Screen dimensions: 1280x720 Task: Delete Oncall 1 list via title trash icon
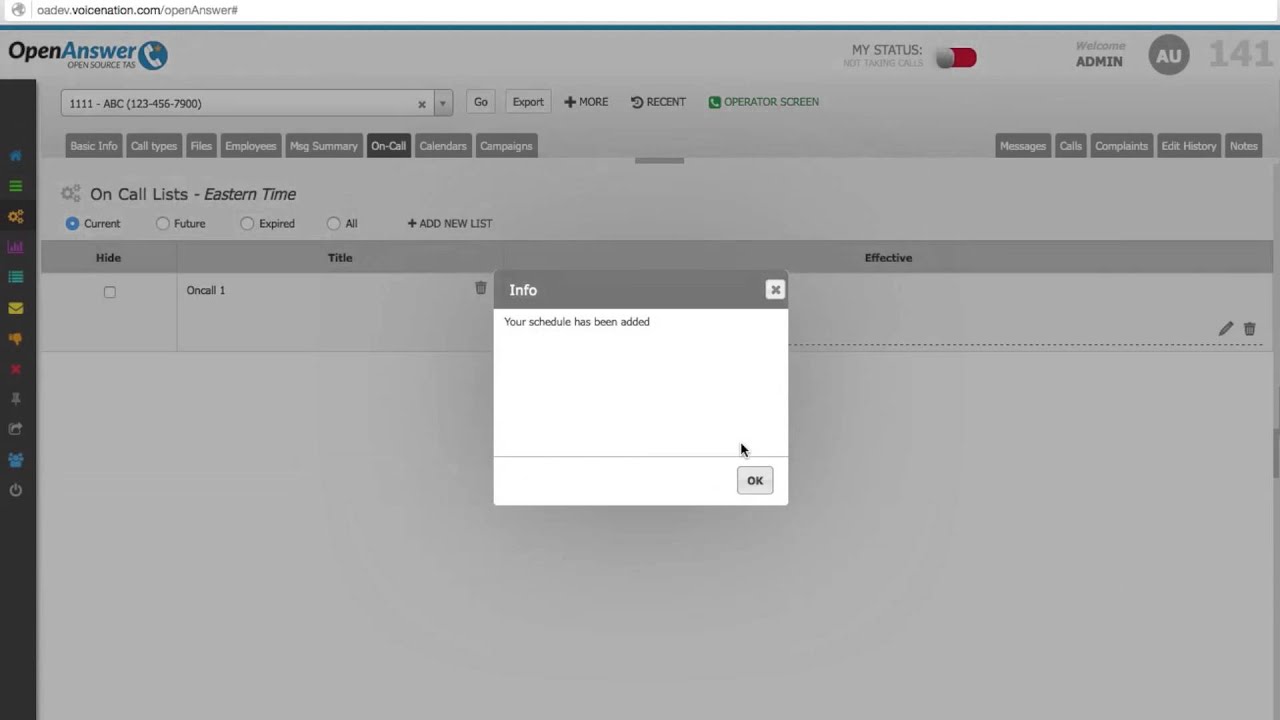[481, 288]
